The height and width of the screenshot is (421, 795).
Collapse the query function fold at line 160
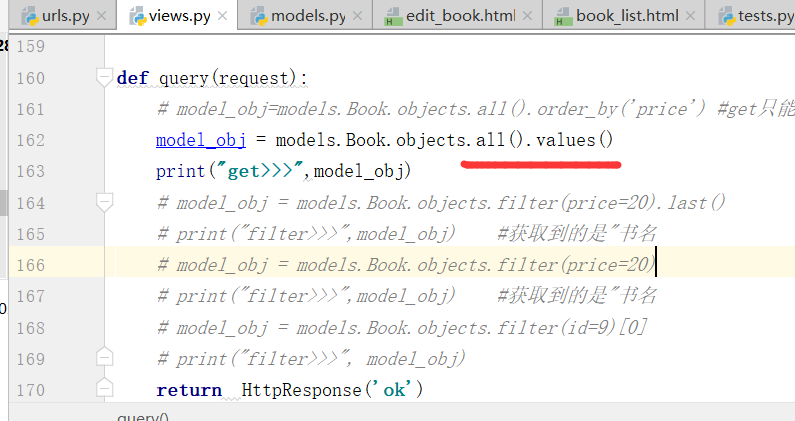pos(104,78)
